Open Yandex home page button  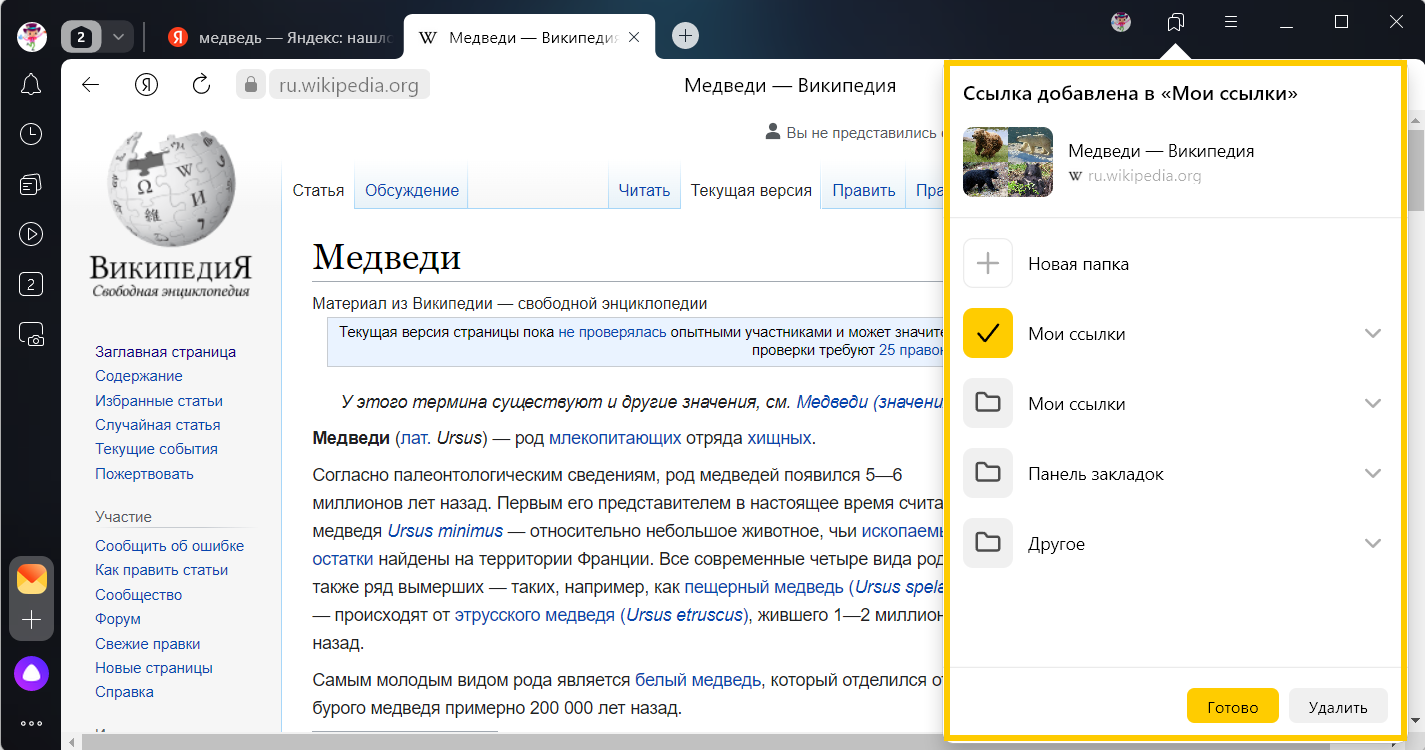146,84
